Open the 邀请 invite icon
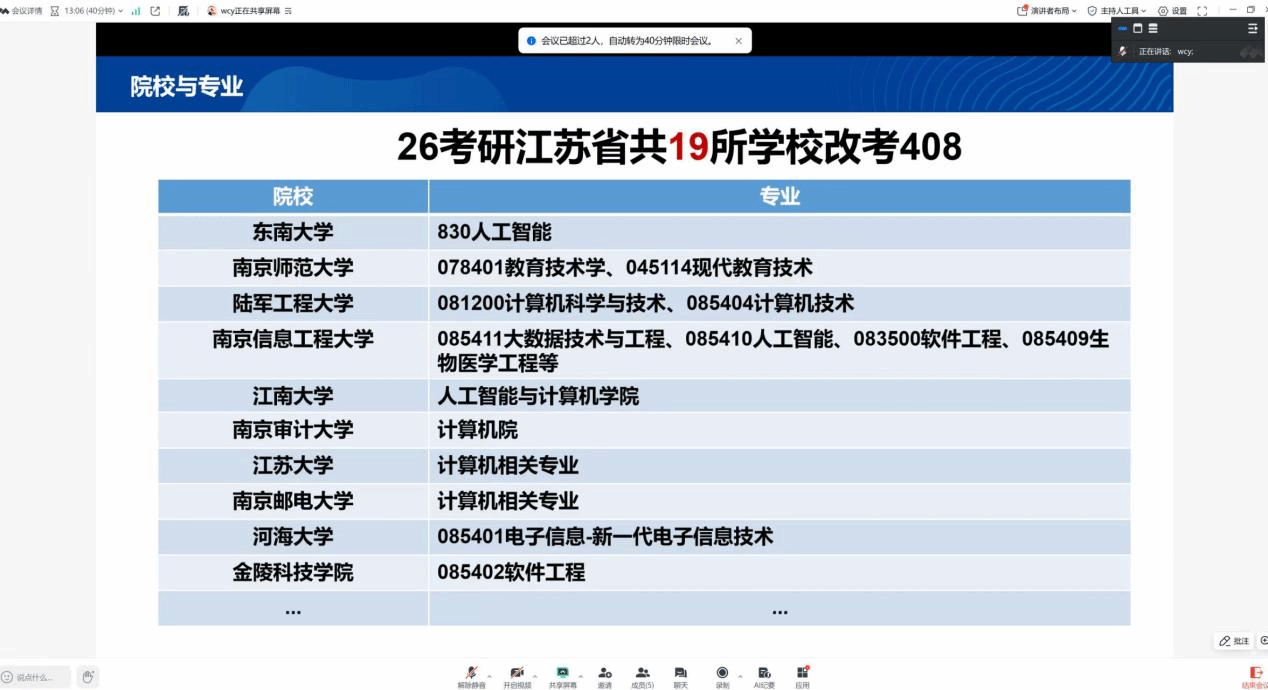Image resolution: width=1268 pixels, height=690 pixels. 605,674
